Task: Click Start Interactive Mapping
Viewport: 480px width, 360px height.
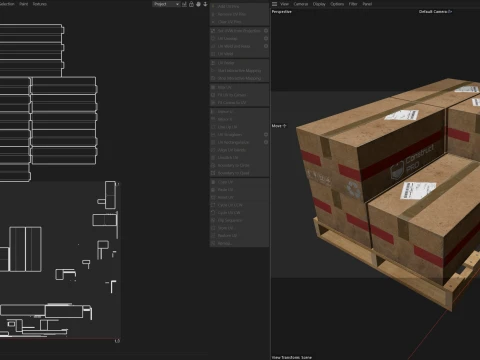Action: pos(239,70)
